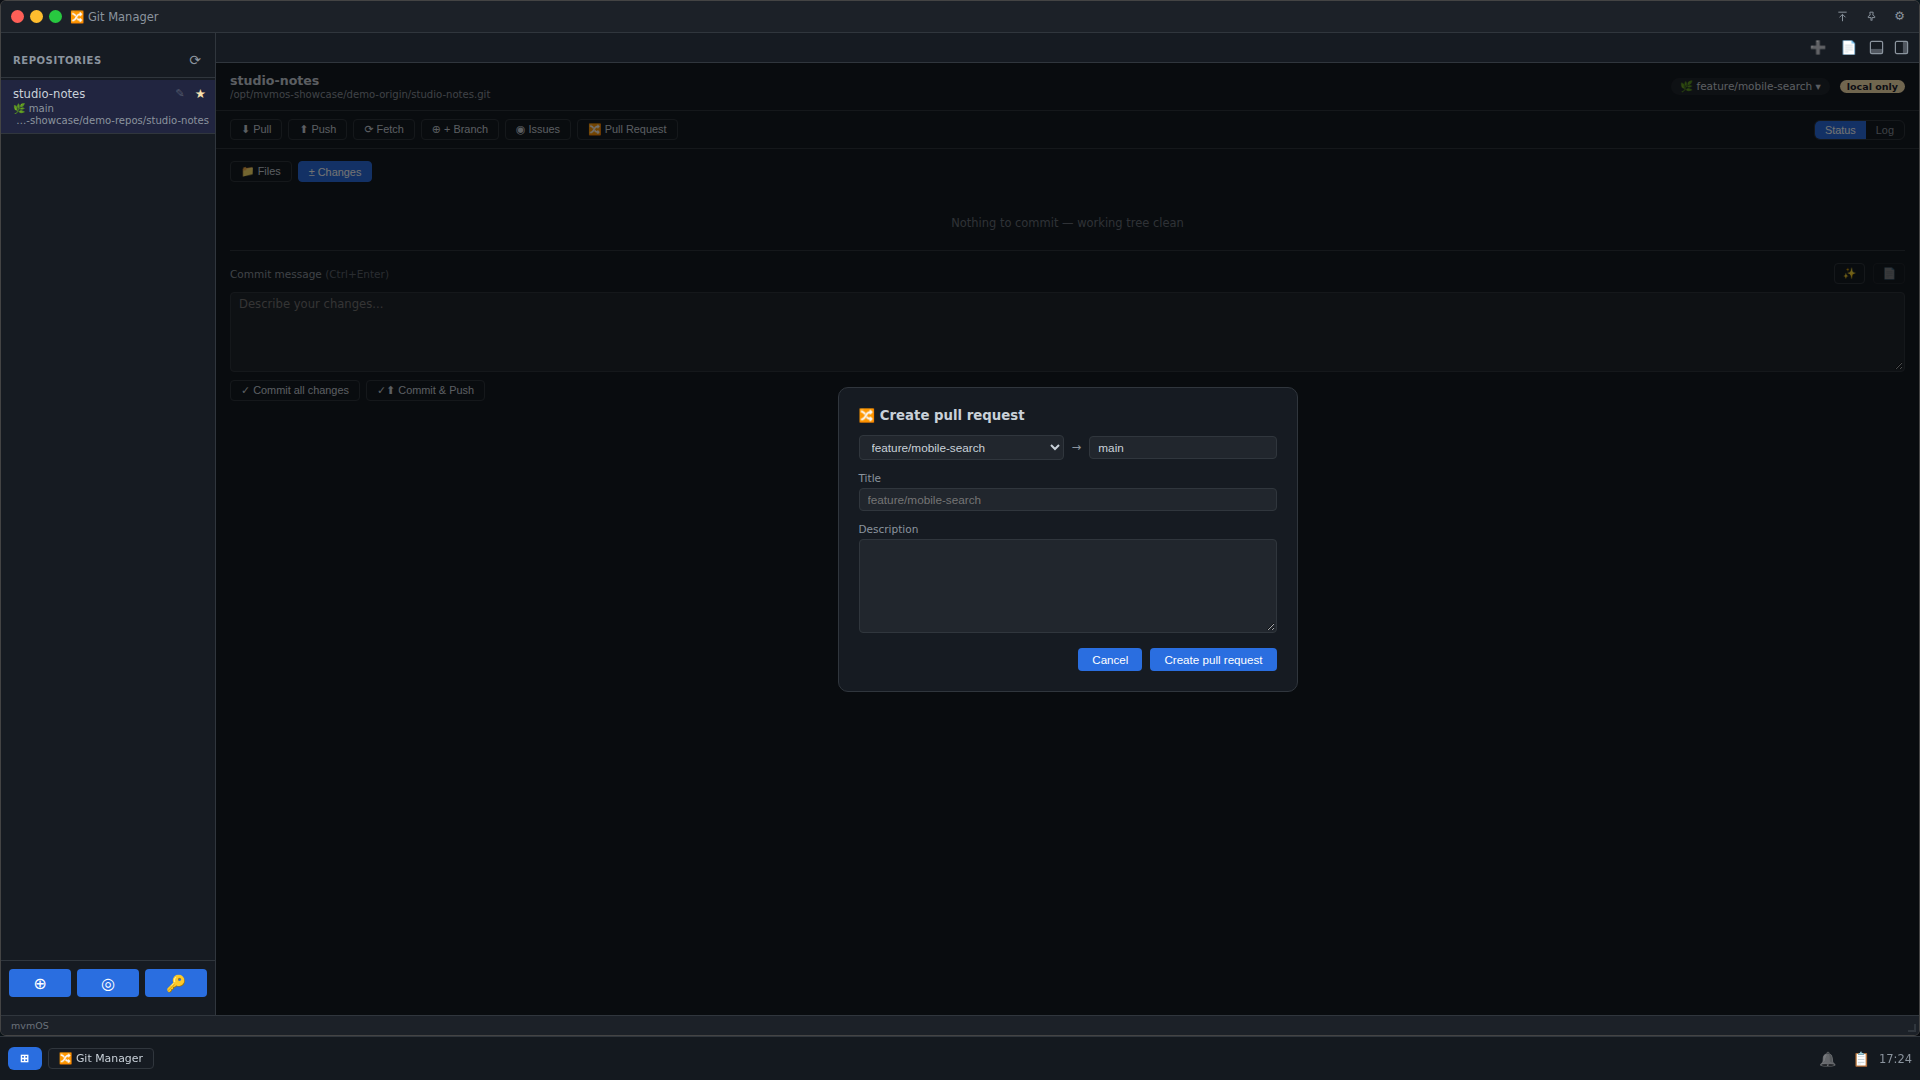Open the feature/mobile-search branch switcher

[1750, 86]
